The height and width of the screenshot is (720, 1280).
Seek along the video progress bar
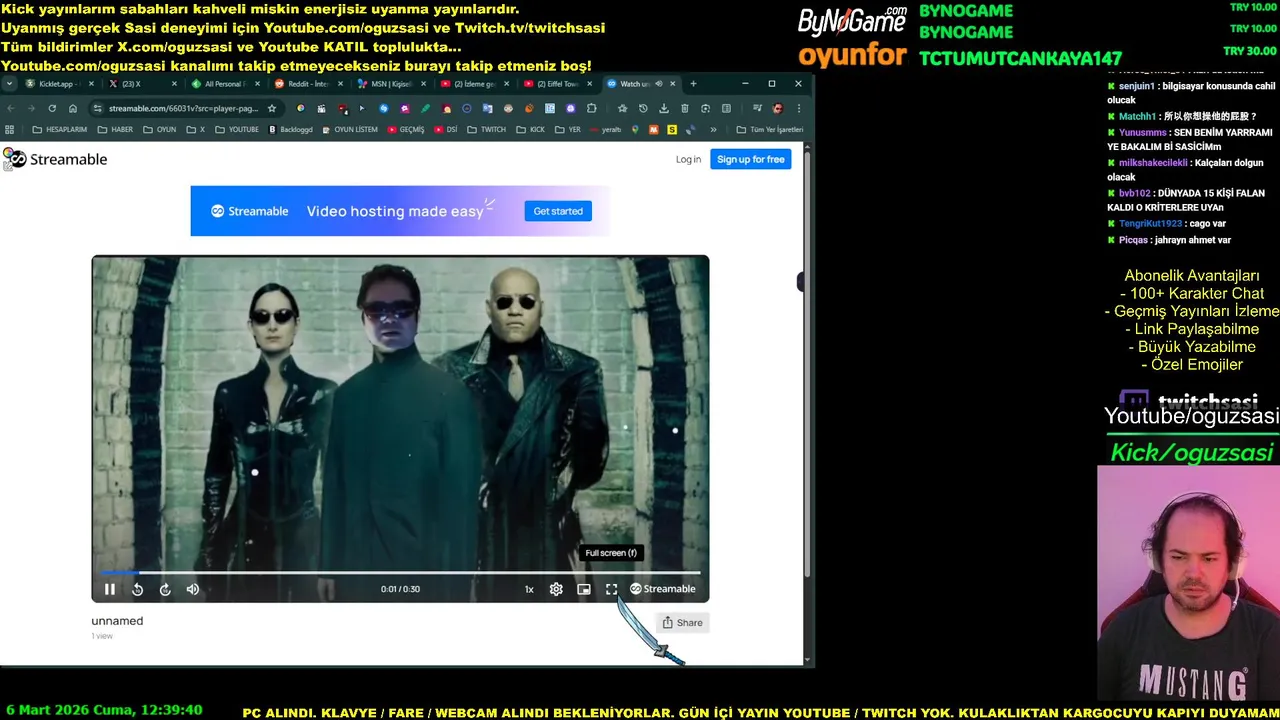(x=400, y=573)
